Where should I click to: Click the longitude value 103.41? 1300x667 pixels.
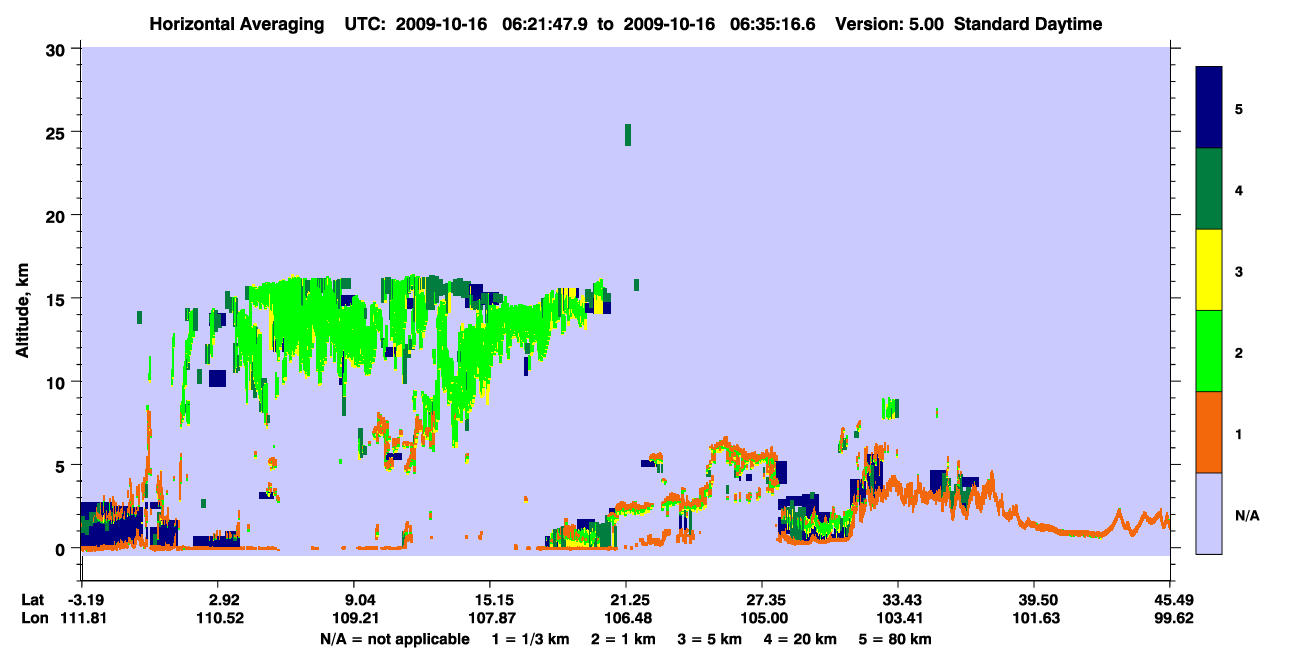pyautogui.click(x=898, y=619)
